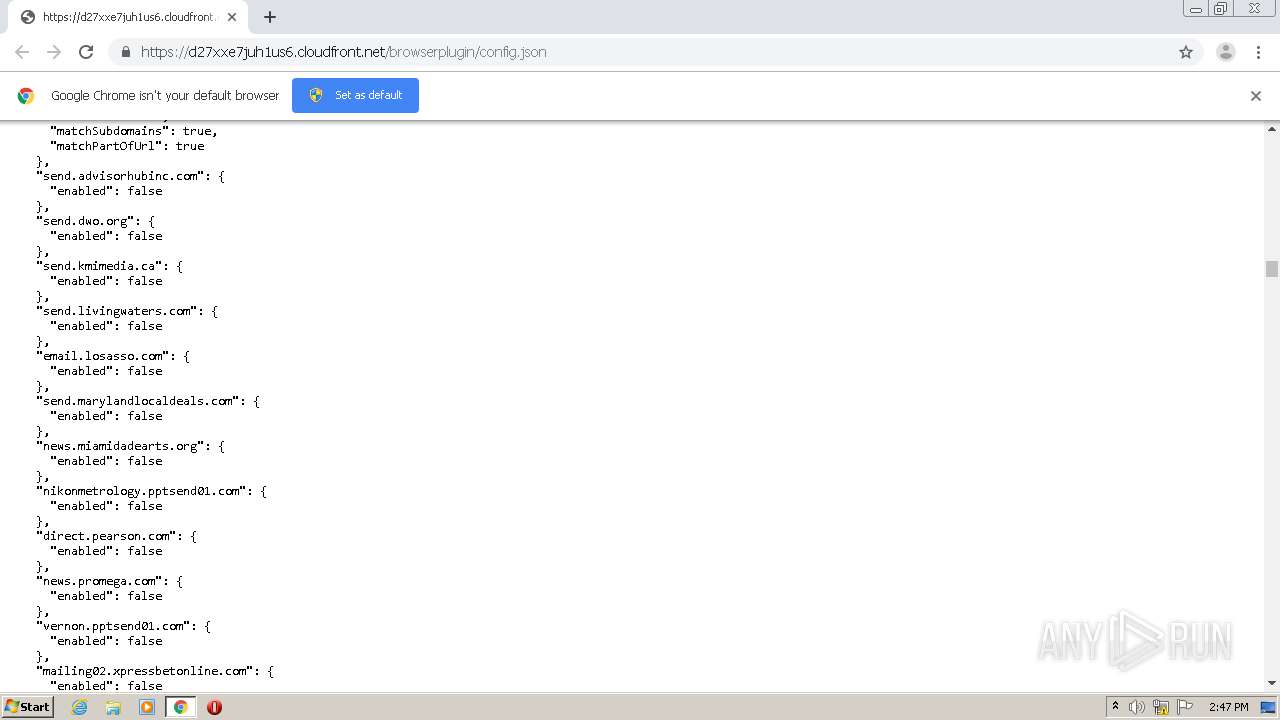The width and height of the screenshot is (1280, 720).
Task: Launch Internet Explorer from taskbar
Action: point(80,707)
